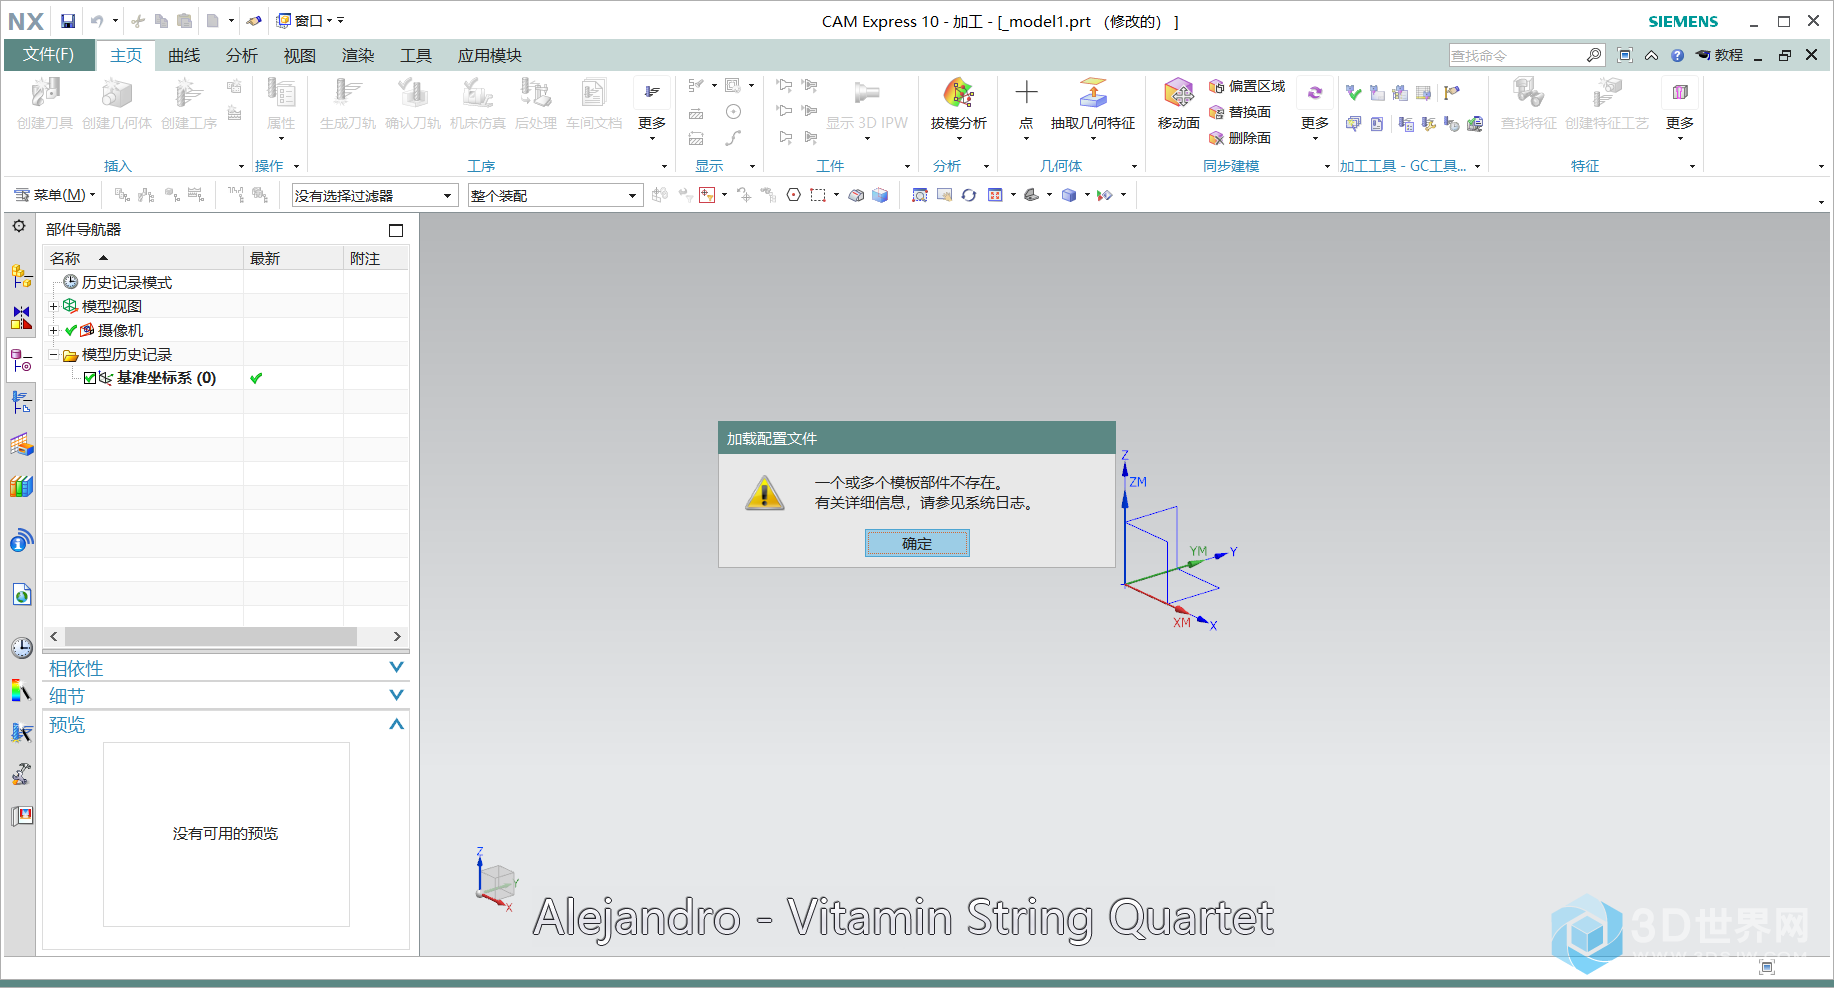Image resolution: width=1834 pixels, height=988 pixels.
Task: Open the 没有选择过滤器 combo box
Action: (x=374, y=196)
